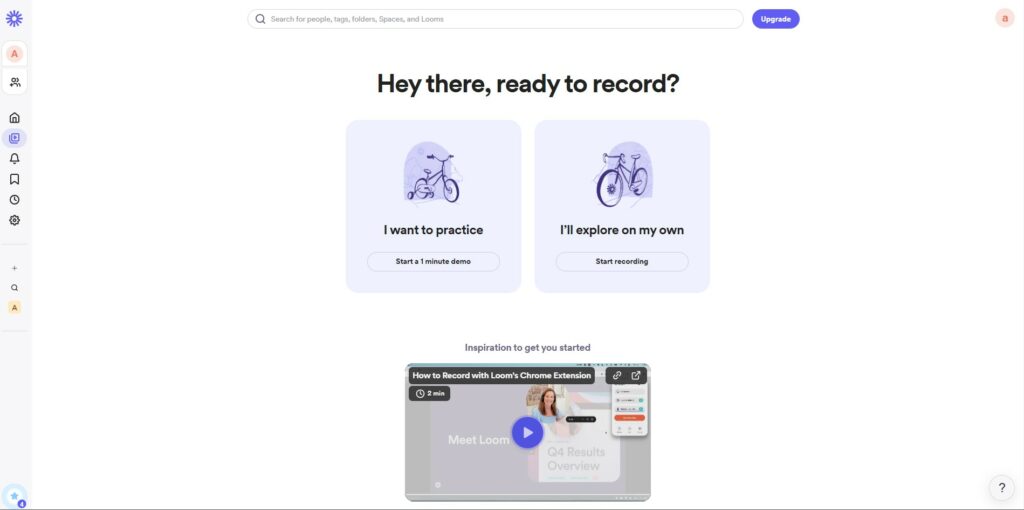Select the yellow A space icon

click(x=14, y=308)
